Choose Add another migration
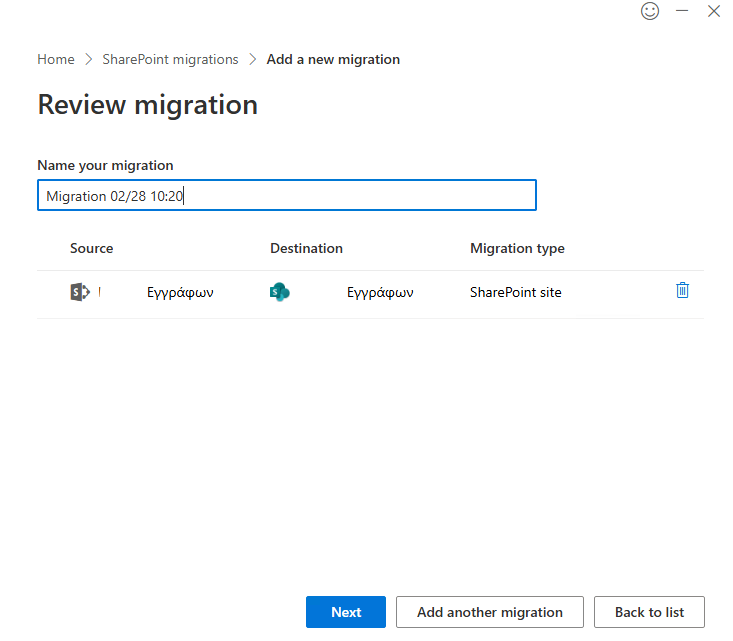Viewport: 733px width, 641px height. [x=489, y=612]
